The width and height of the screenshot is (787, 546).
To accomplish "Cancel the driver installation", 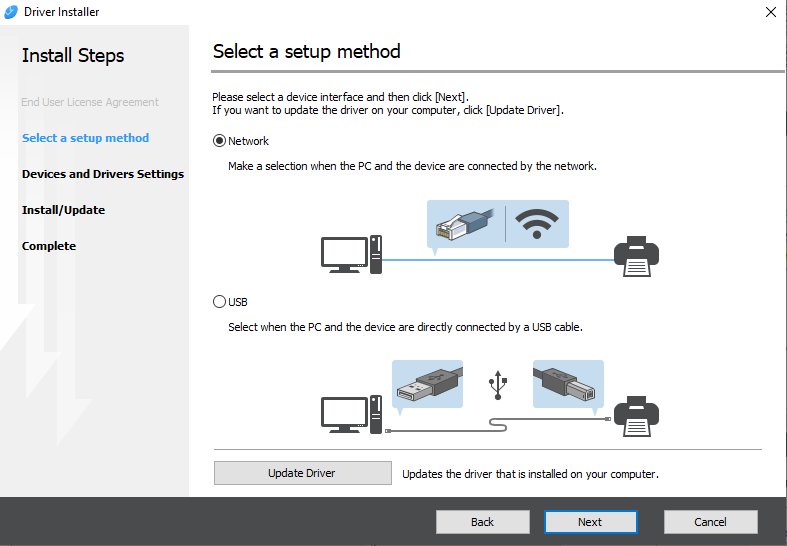I will 710,522.
